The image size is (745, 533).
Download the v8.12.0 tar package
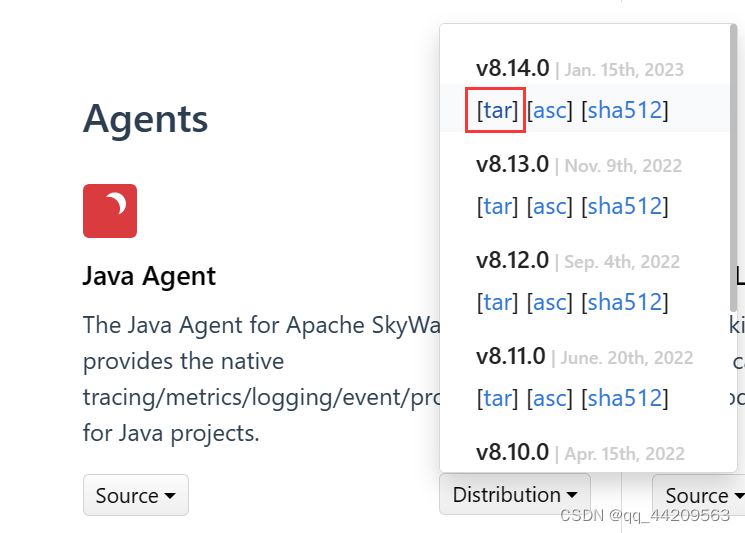[497, 302]
